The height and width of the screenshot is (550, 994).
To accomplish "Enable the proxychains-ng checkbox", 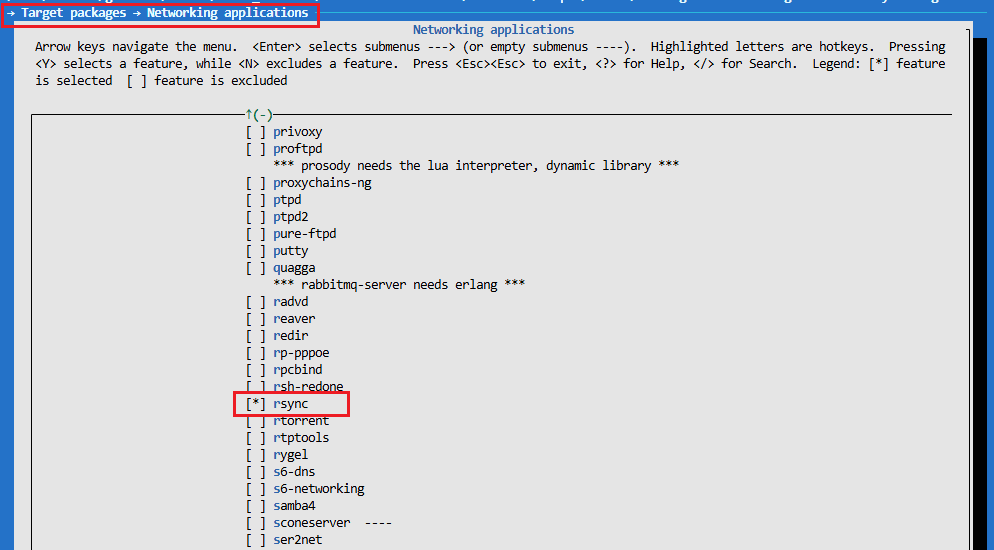I will [256, 183].
